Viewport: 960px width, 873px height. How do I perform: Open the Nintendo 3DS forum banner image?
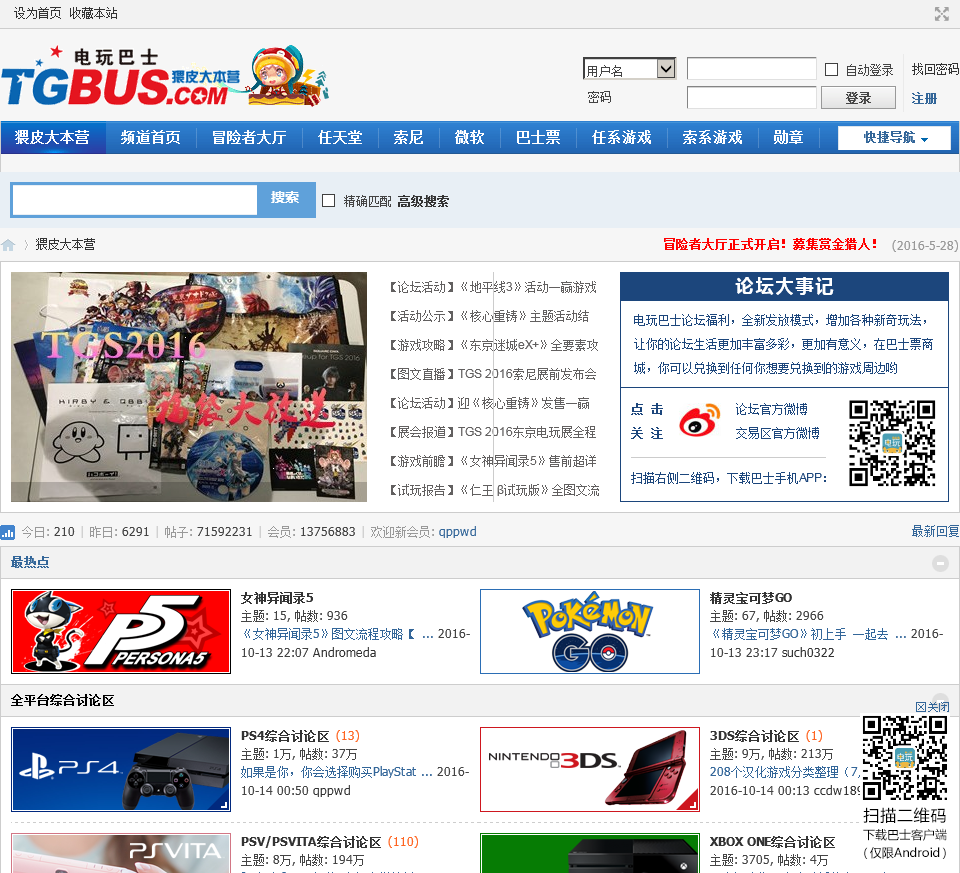(x=590, y=770)
